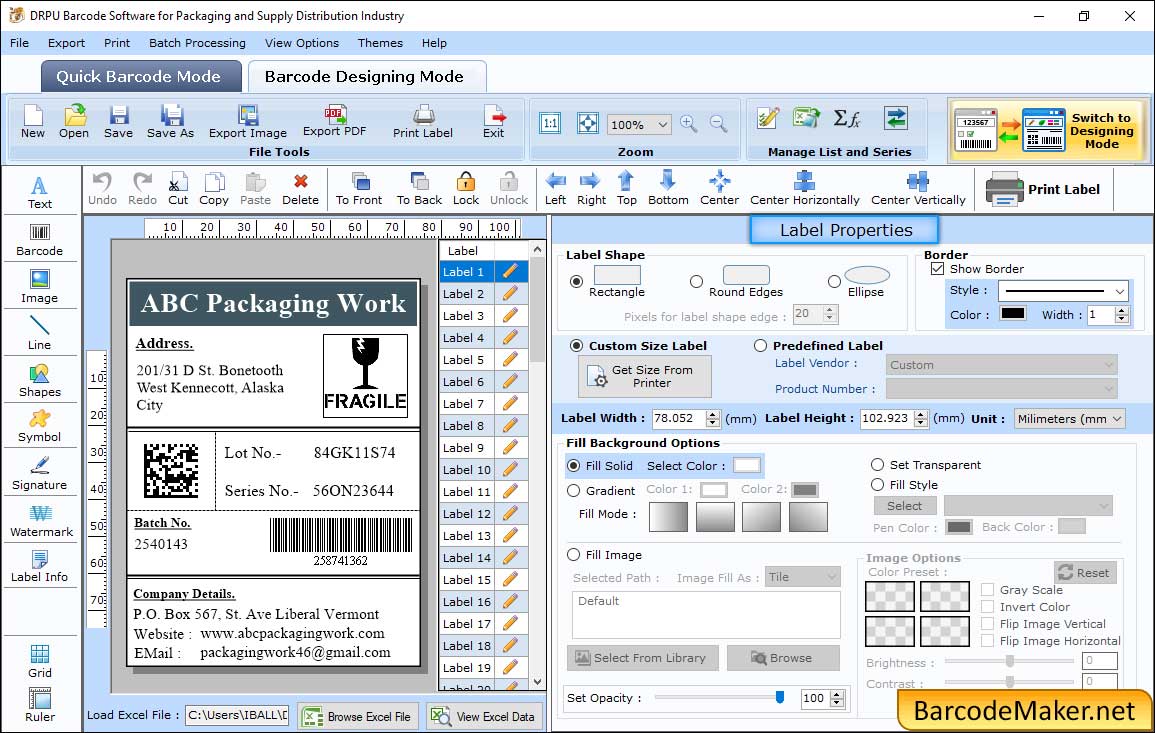Select Round Edges label shape

(x=696, y=281)
